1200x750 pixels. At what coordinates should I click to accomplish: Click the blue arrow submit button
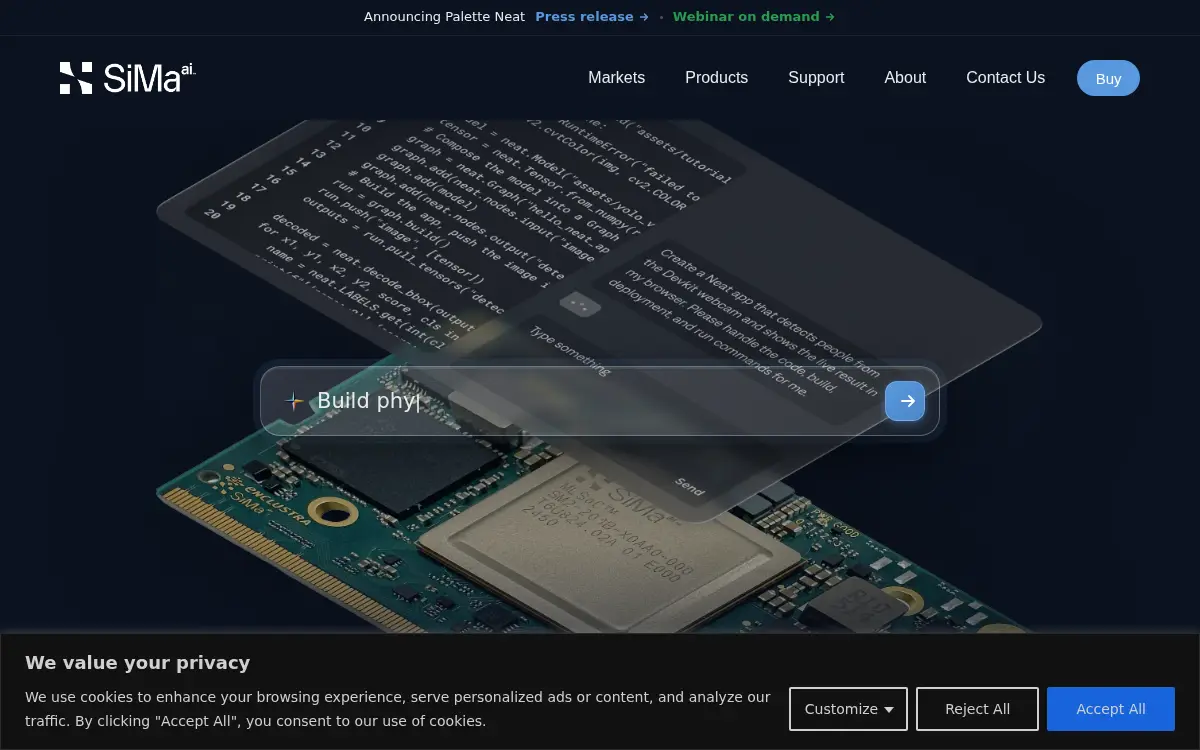(905, 401)
